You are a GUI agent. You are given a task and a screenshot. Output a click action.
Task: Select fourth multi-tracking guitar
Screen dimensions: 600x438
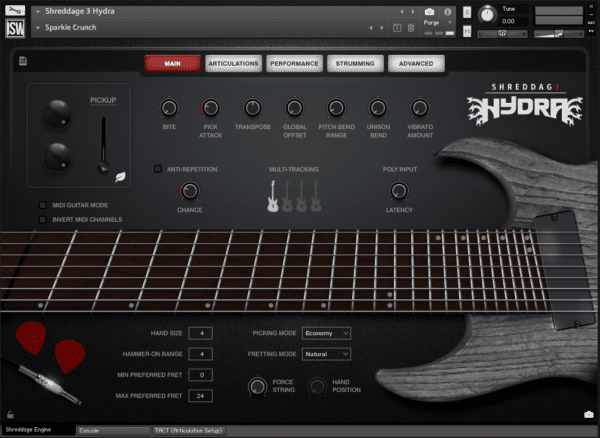(x=316, y=196)
